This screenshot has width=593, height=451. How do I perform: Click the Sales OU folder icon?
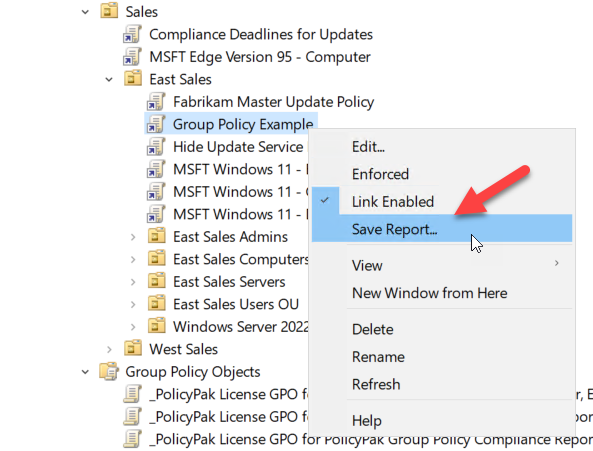click(109, 11)
